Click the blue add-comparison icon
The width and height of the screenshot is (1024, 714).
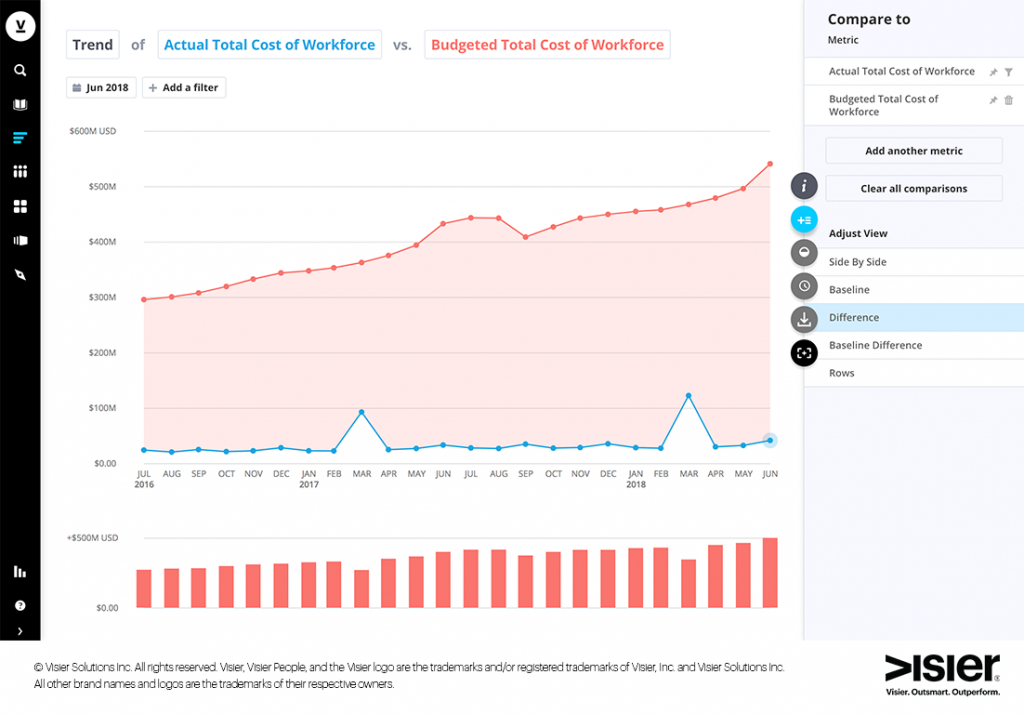click(804, 219)
